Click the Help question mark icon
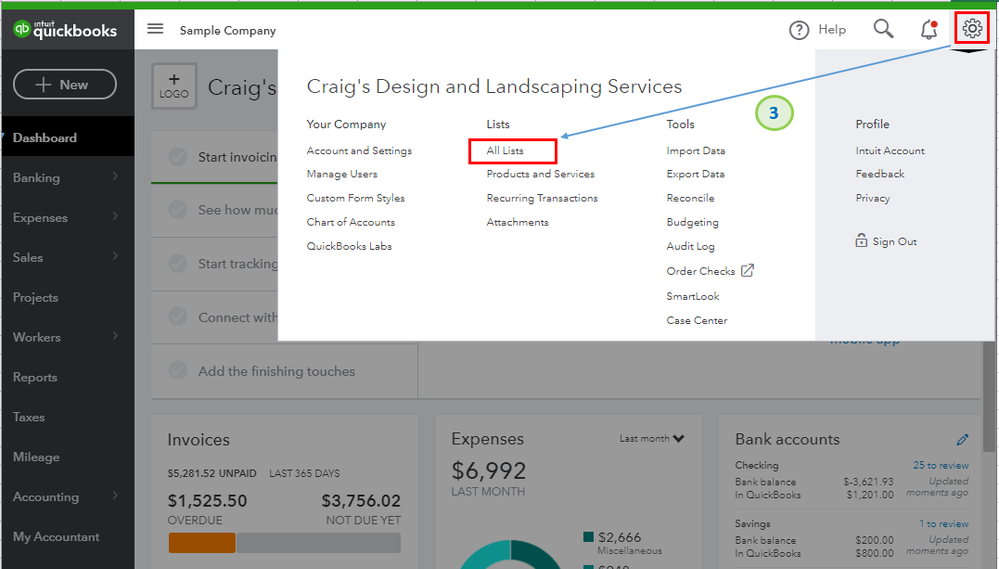This screenshot has width=999, height=569. pos(799,30)
